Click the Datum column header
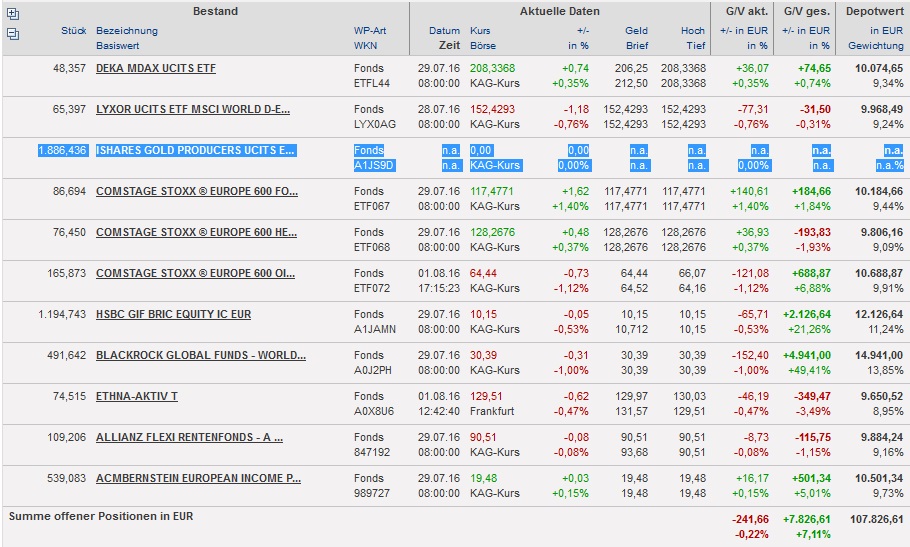Screen dimensions: 910x547 pyautogui.click(x=445, y=31)
